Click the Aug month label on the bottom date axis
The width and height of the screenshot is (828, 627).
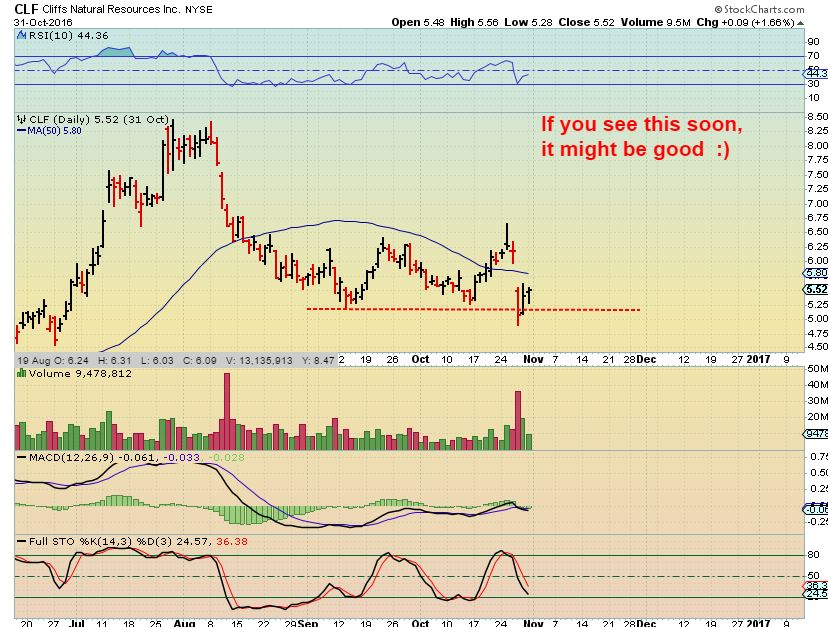tap(184, 623)
